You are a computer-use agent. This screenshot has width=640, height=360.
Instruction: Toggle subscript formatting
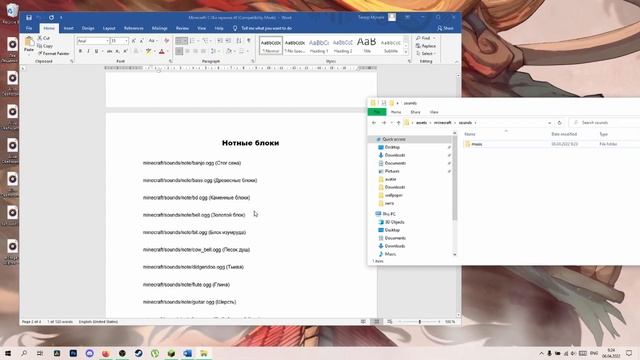click(x=117, y=51)
